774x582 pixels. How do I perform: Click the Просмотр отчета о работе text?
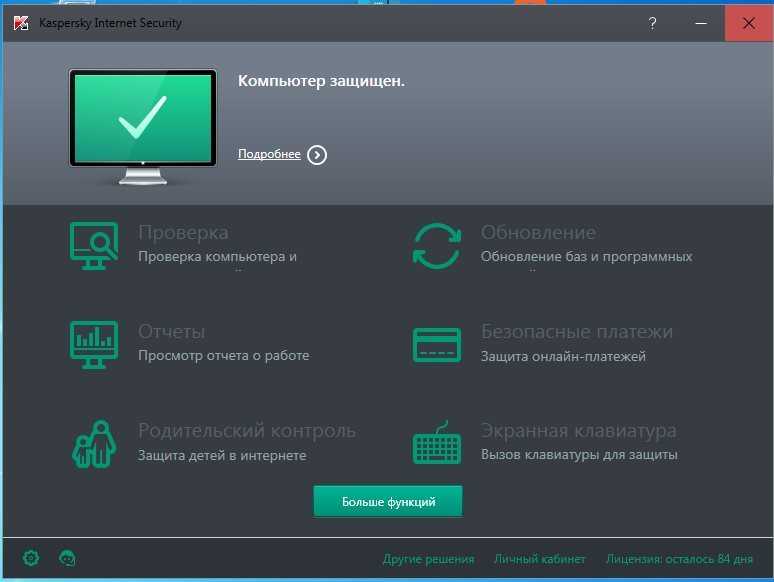(x=224, y=355)
